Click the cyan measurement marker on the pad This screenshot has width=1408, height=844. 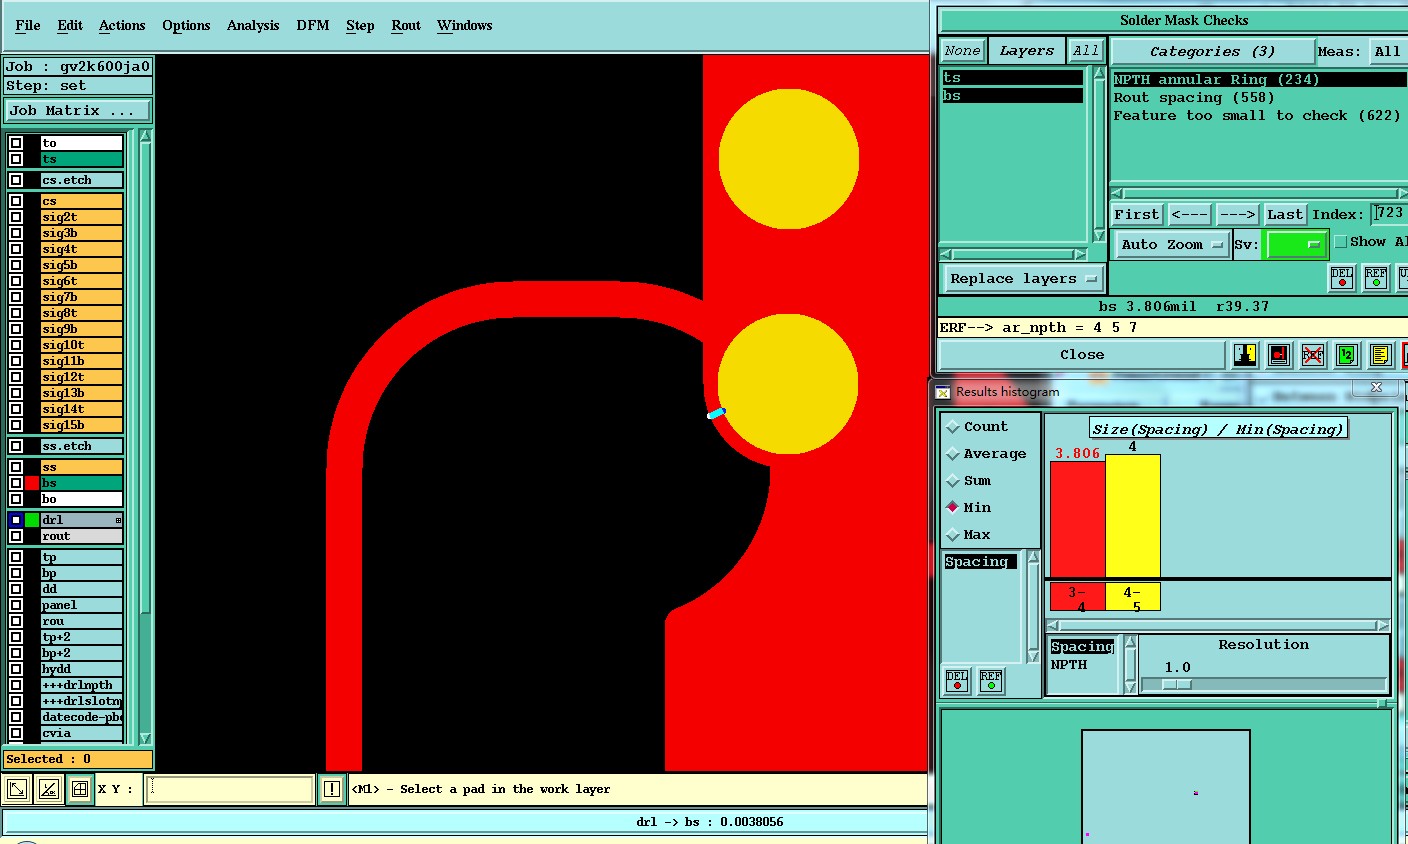click(716, 413)
